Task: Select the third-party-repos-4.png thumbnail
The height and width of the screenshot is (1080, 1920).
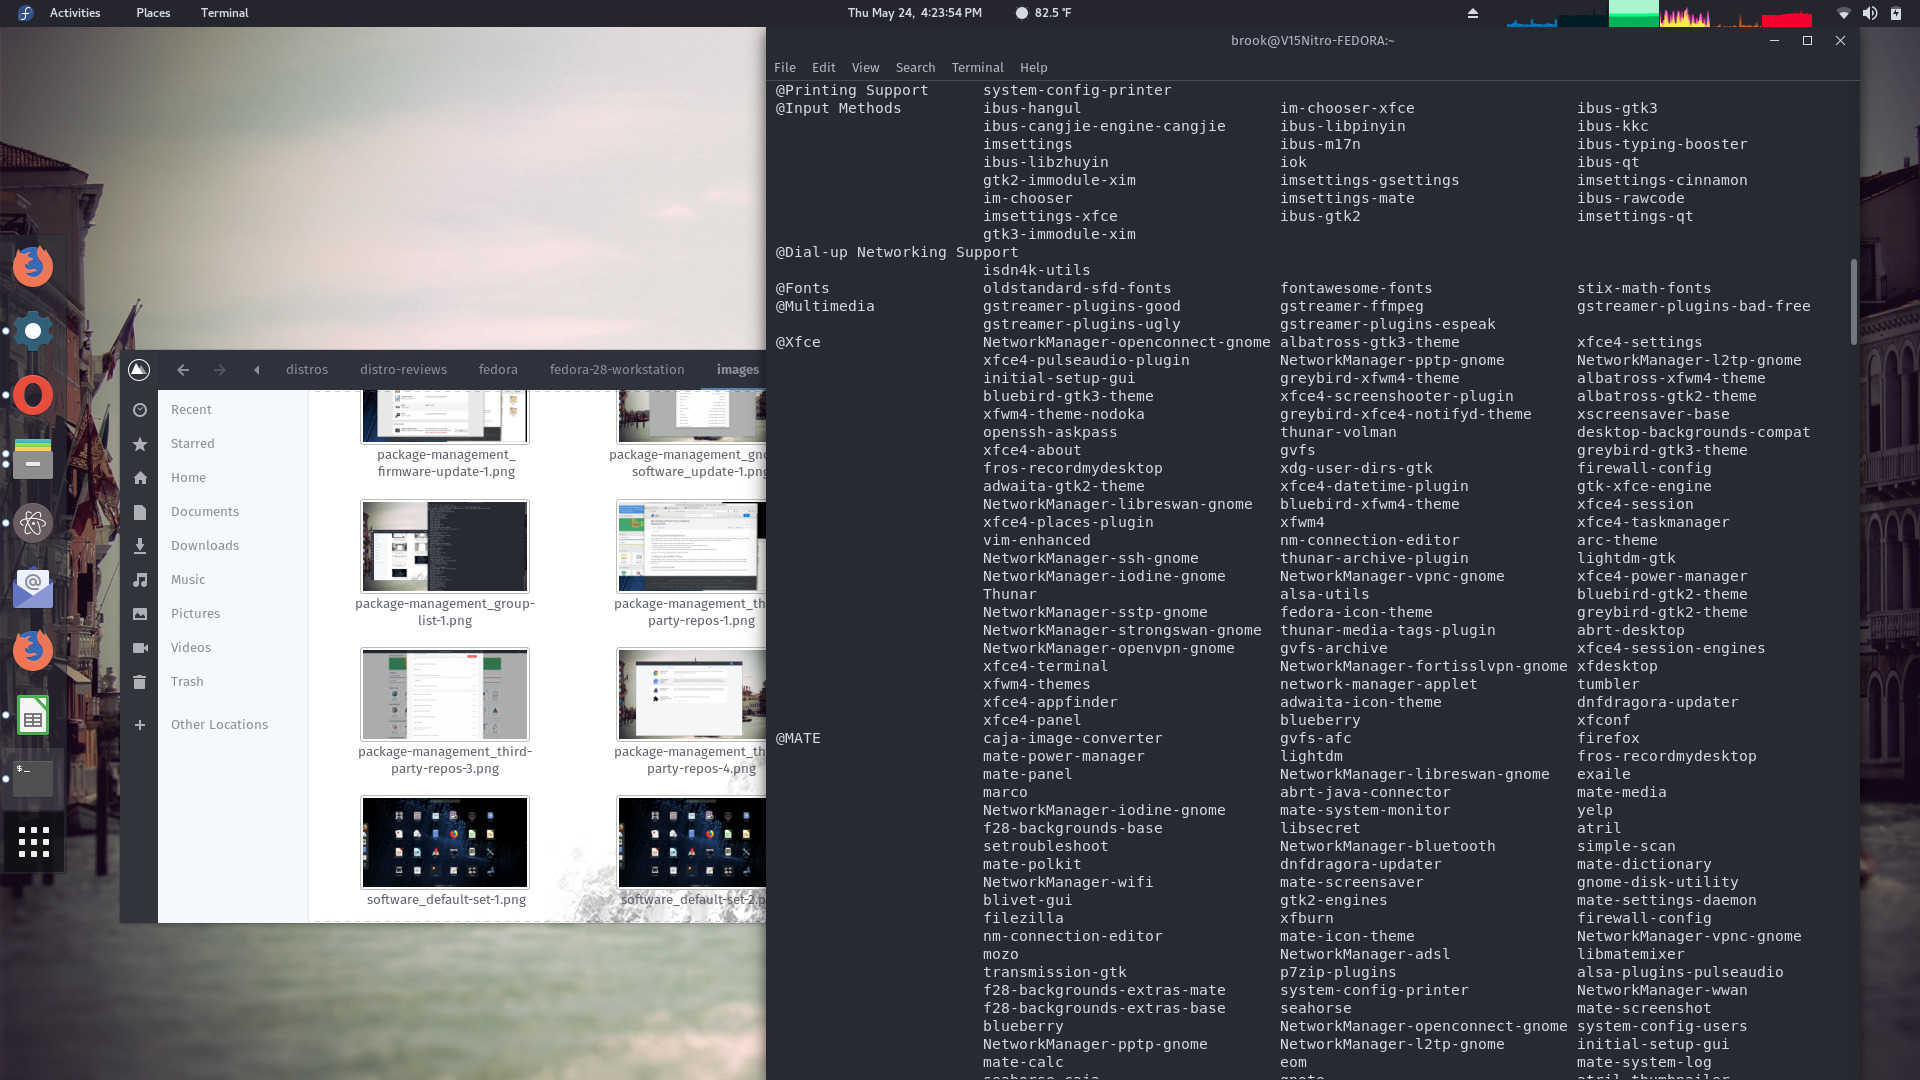Action: pyautogui.click(x=691, y=694)
